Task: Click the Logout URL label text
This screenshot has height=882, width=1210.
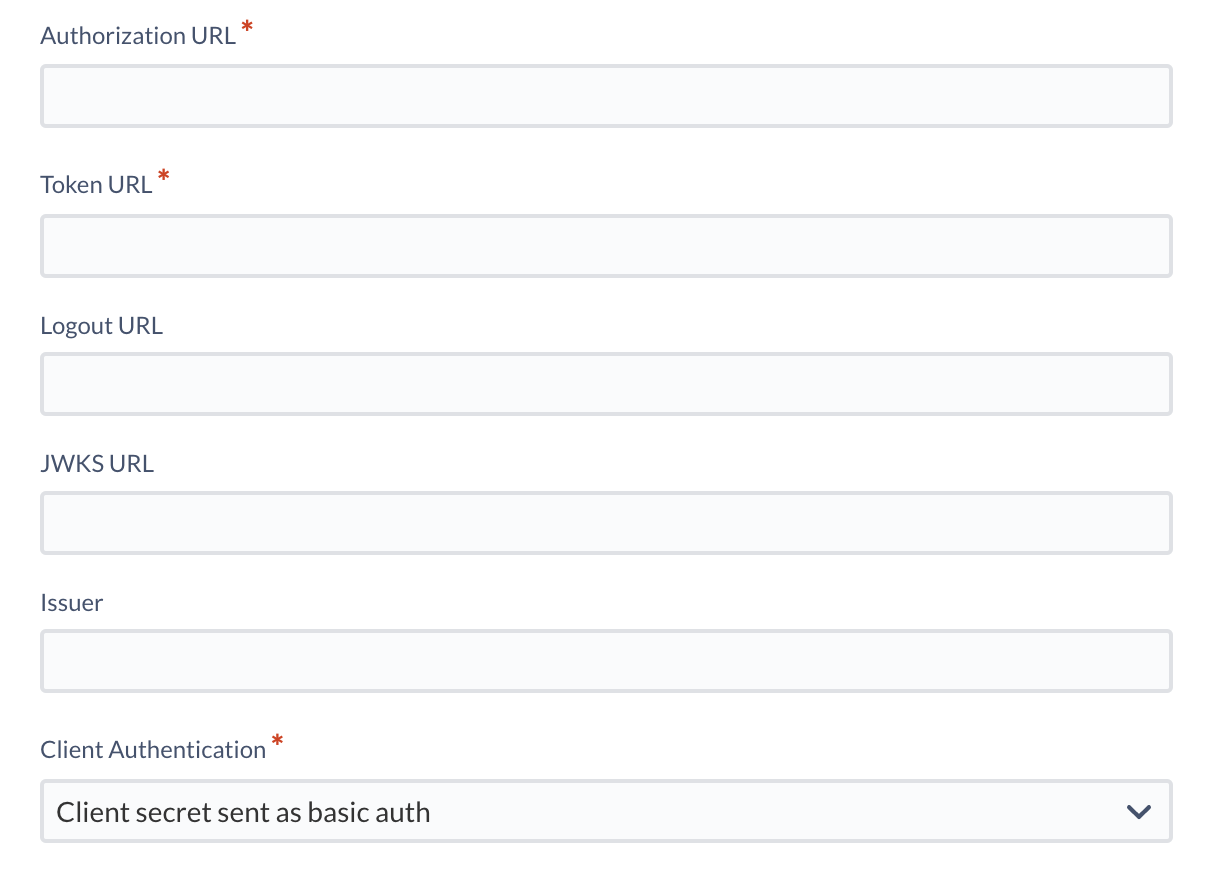Action: [101, 326]
